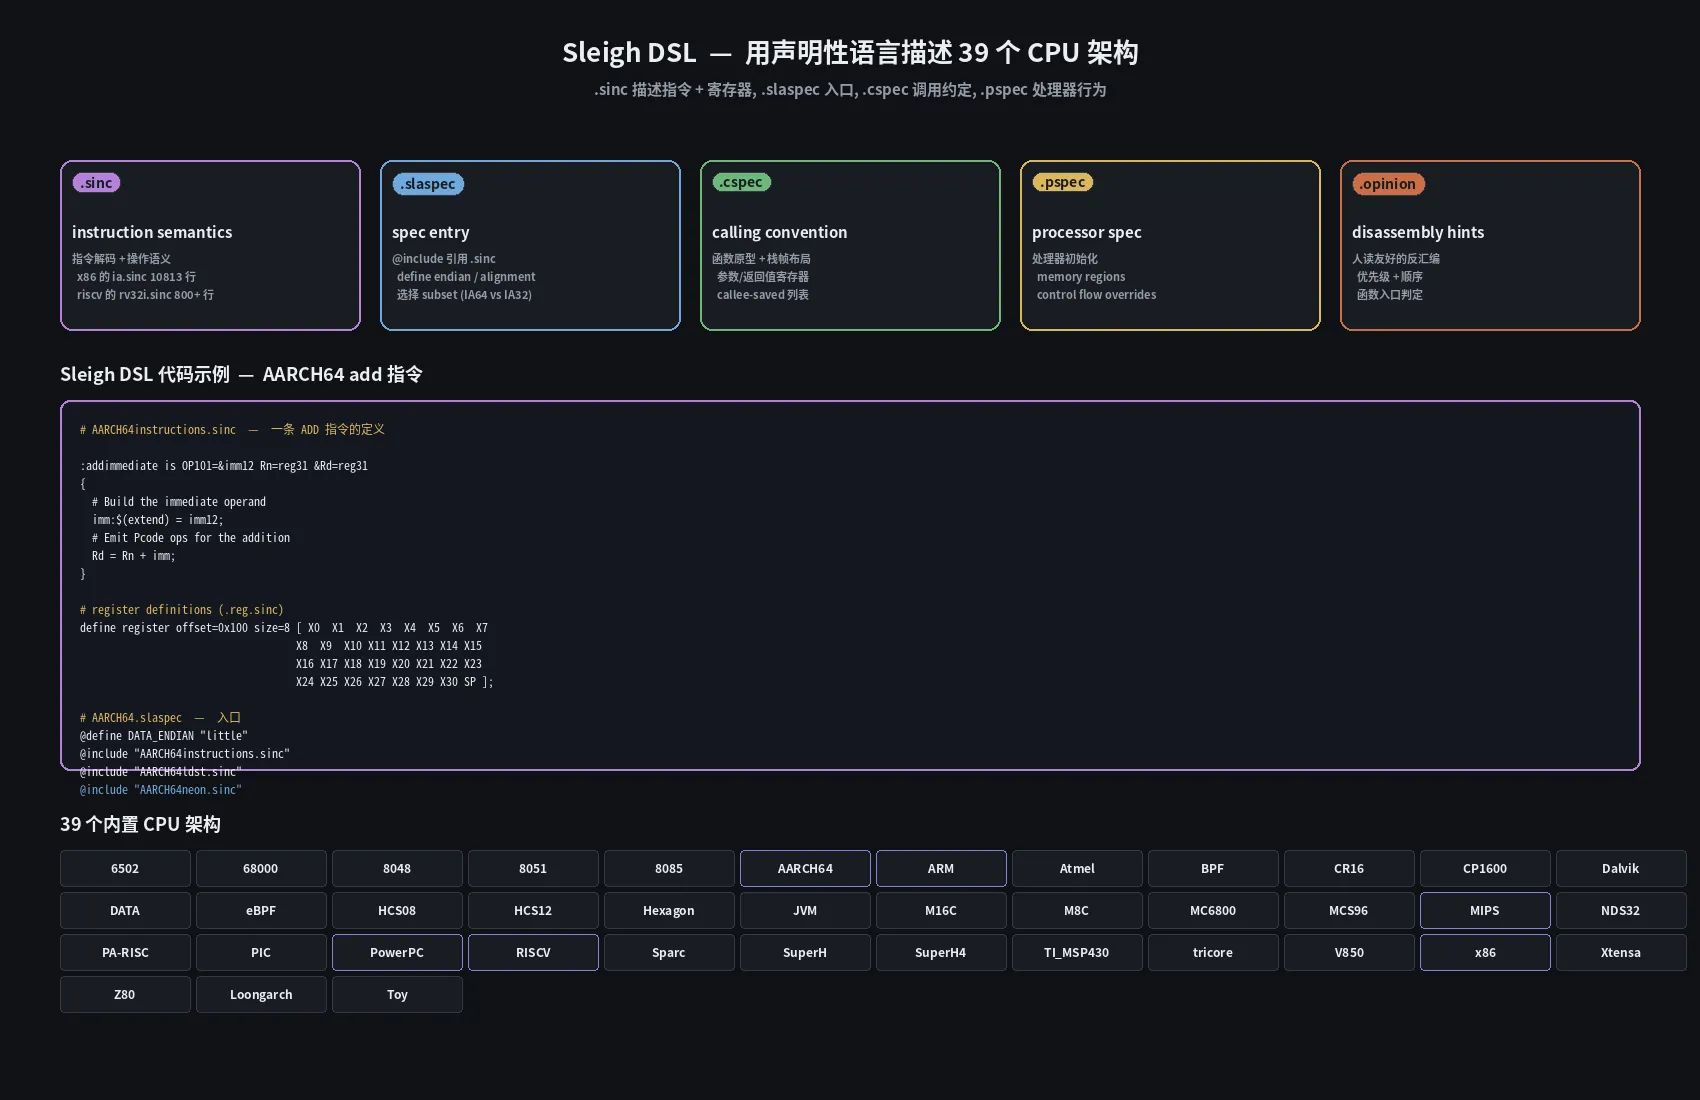
Task: Select the V850 architecture chip
Action: tap(1349, 952)
